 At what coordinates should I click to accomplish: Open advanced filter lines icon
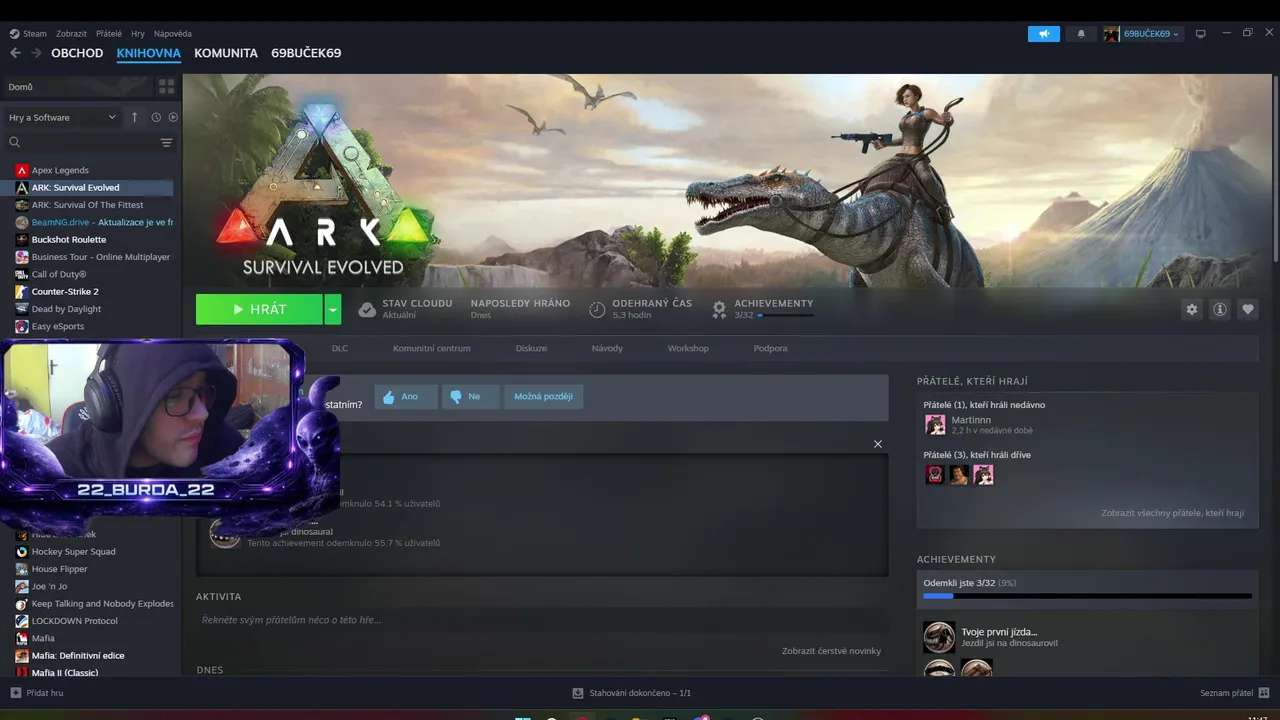(167, 143)
